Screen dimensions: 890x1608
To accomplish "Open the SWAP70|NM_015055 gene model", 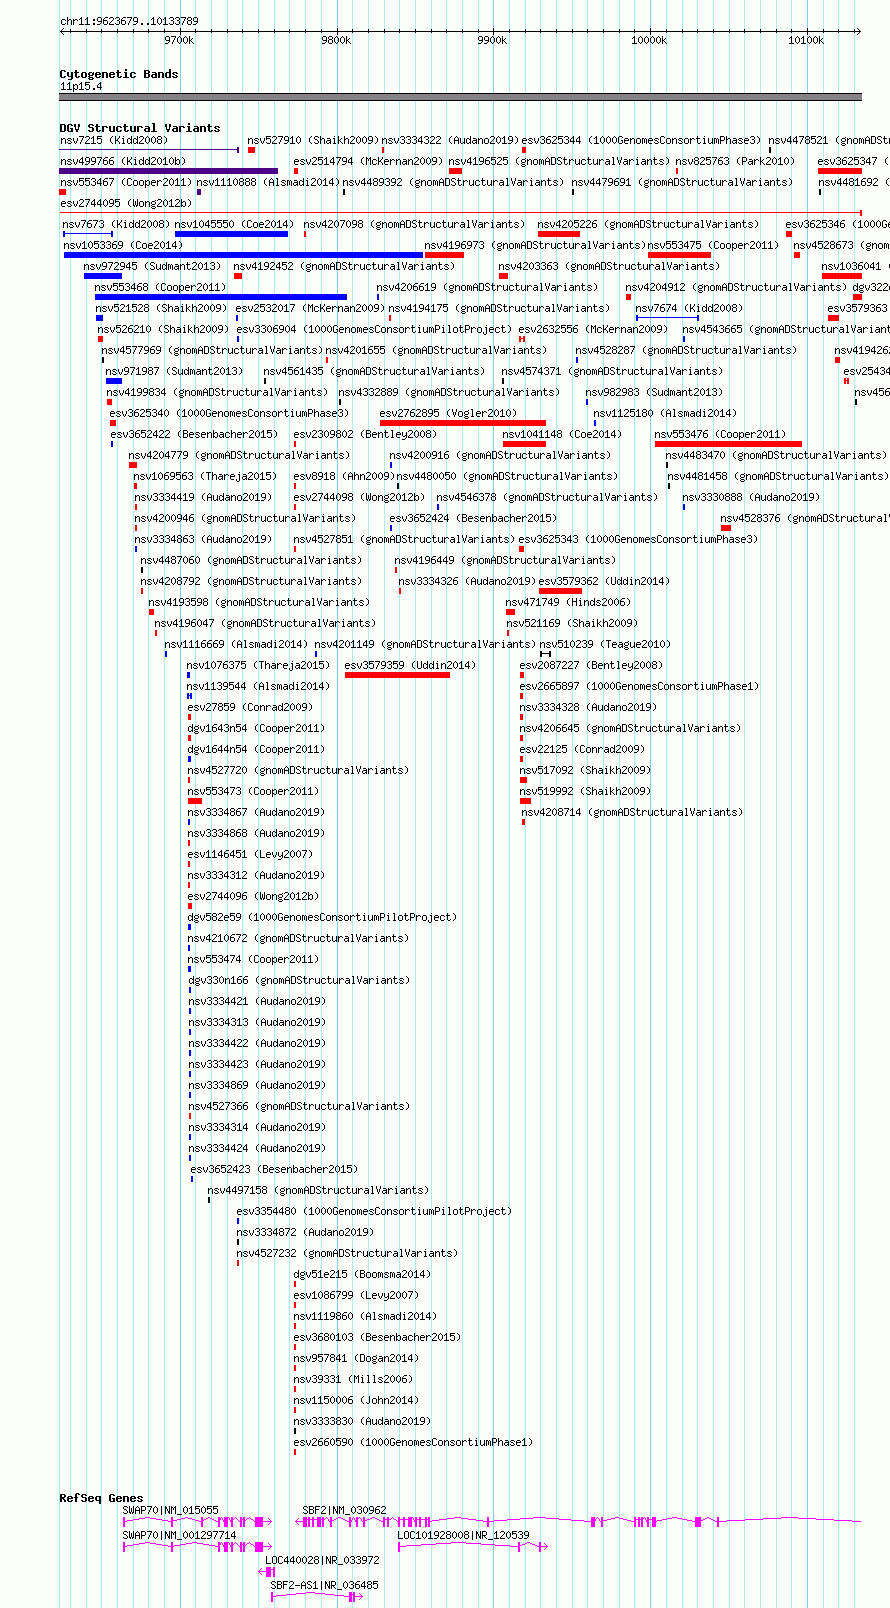I will coord(197,1521).
